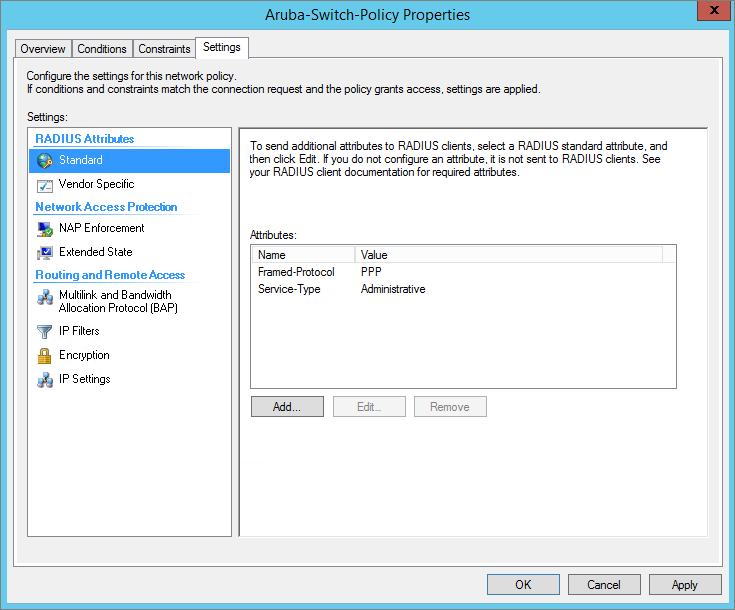The image size is (735, 610).
Task: Select the Service-Type attribute row
Action: (463, 289)
